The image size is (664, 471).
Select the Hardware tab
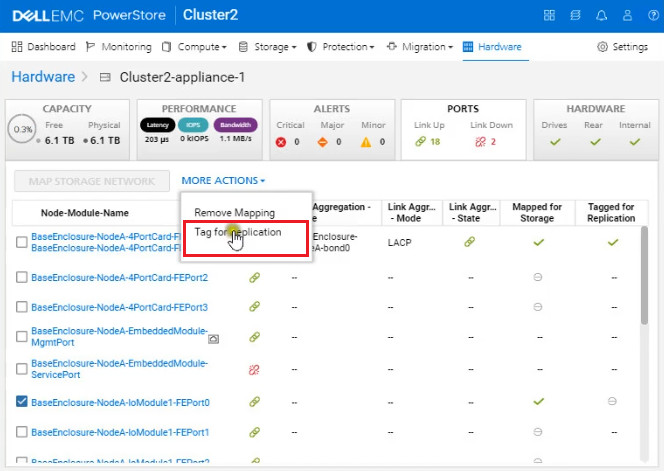(x=492, y=47)
